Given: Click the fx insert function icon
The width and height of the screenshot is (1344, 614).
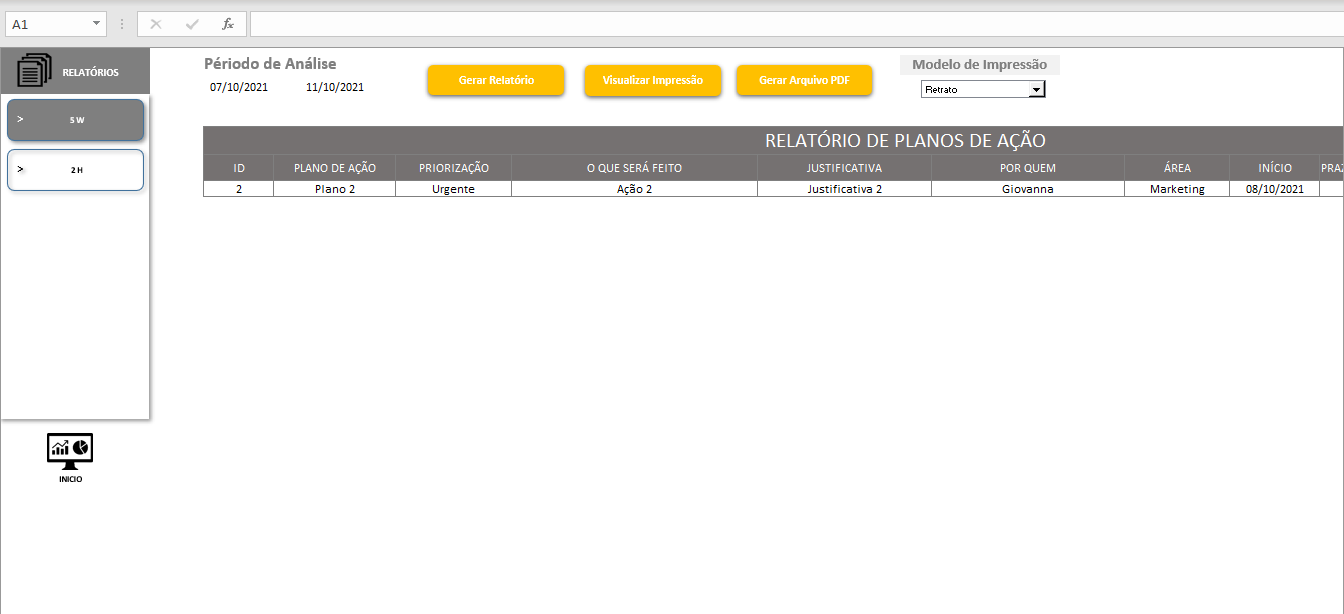Looking at the screenshot, I should point(227,24).
